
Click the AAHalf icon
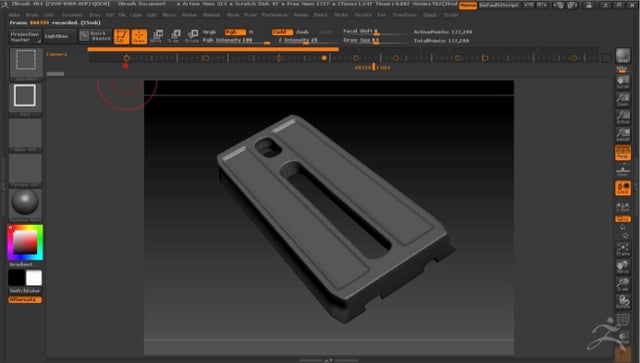(623, 135)
